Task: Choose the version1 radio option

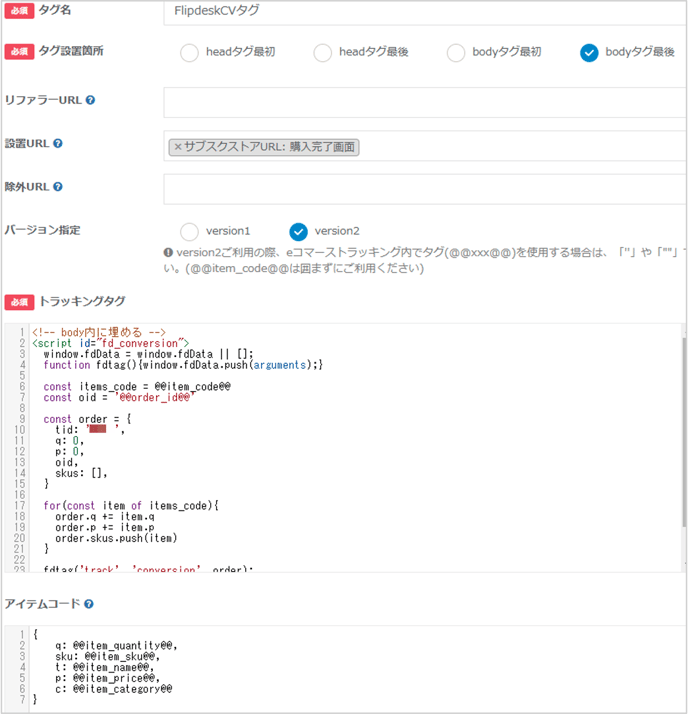Action: point(189,232)
